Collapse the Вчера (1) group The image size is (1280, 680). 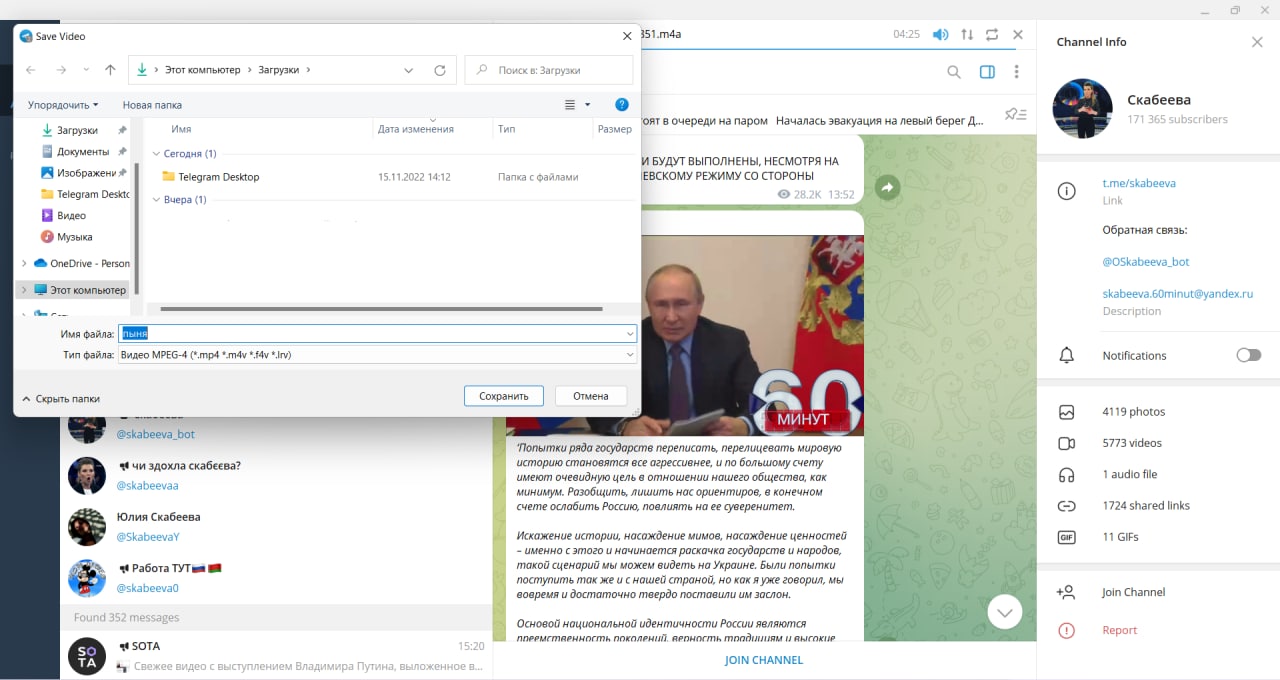click(x=156, y=200)
